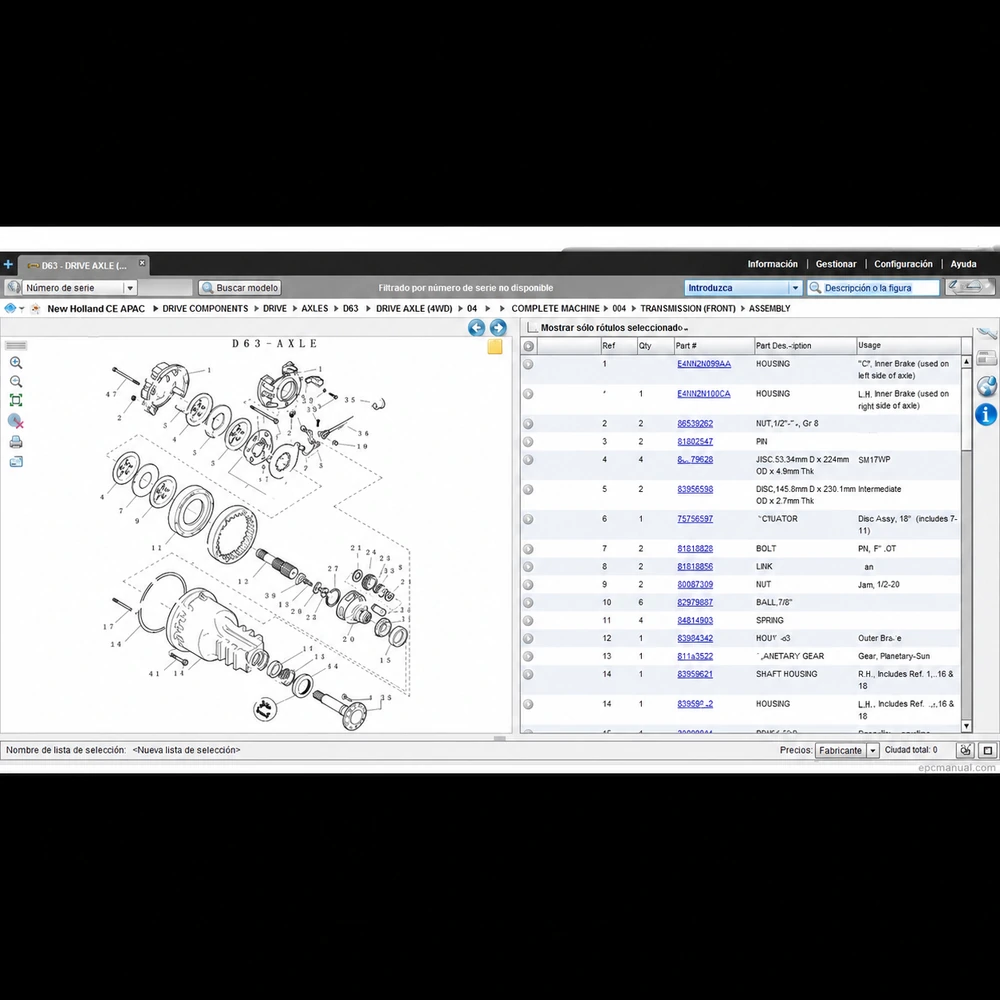Viewport: 1000px width, 1000px height.
Task: Zoom out of the axle diagram
Action: point(16,381)
